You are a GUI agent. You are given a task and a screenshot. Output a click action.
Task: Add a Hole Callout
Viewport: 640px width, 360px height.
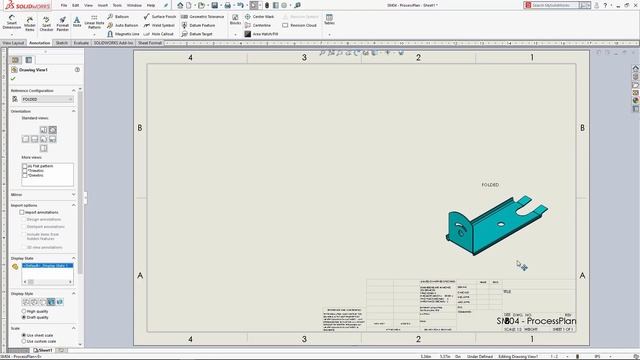point(158,34)
